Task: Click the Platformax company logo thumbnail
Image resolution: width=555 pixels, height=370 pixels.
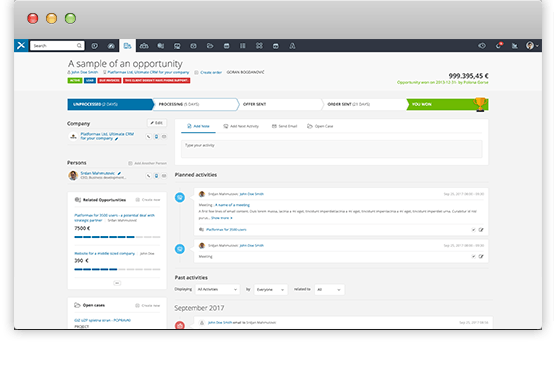Action: [x=73, y=136]
